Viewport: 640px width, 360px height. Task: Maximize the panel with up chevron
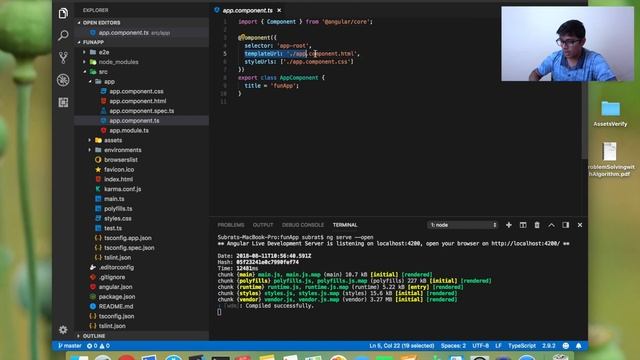[x=551, y=225]
